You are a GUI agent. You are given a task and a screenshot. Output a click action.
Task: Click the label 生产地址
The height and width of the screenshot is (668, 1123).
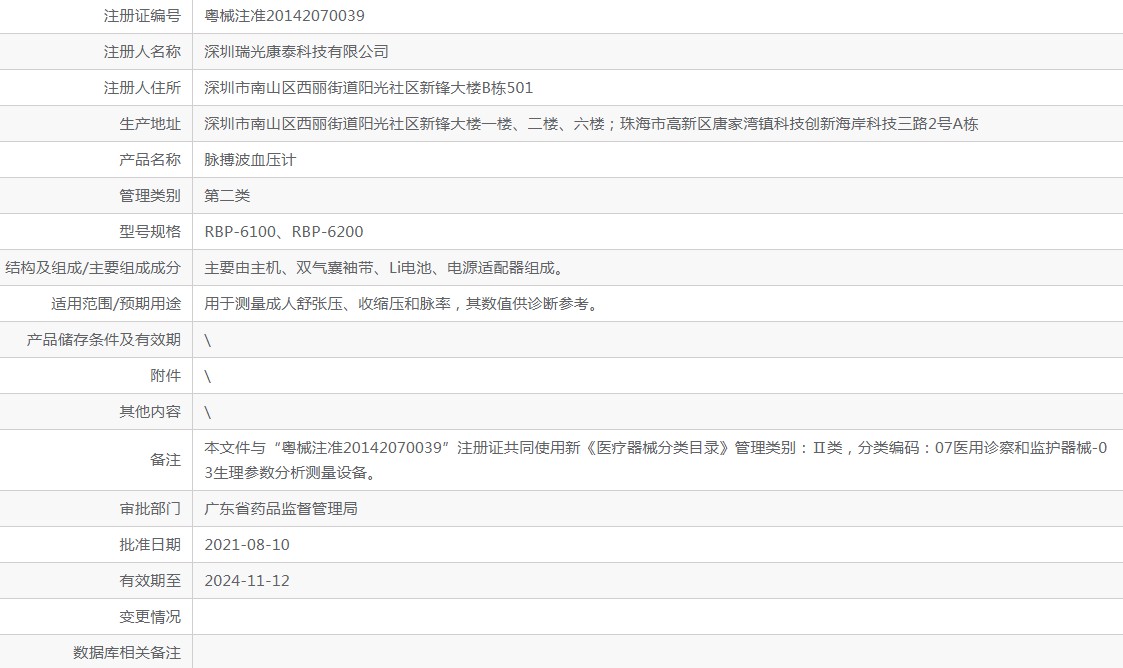point(150,124)
